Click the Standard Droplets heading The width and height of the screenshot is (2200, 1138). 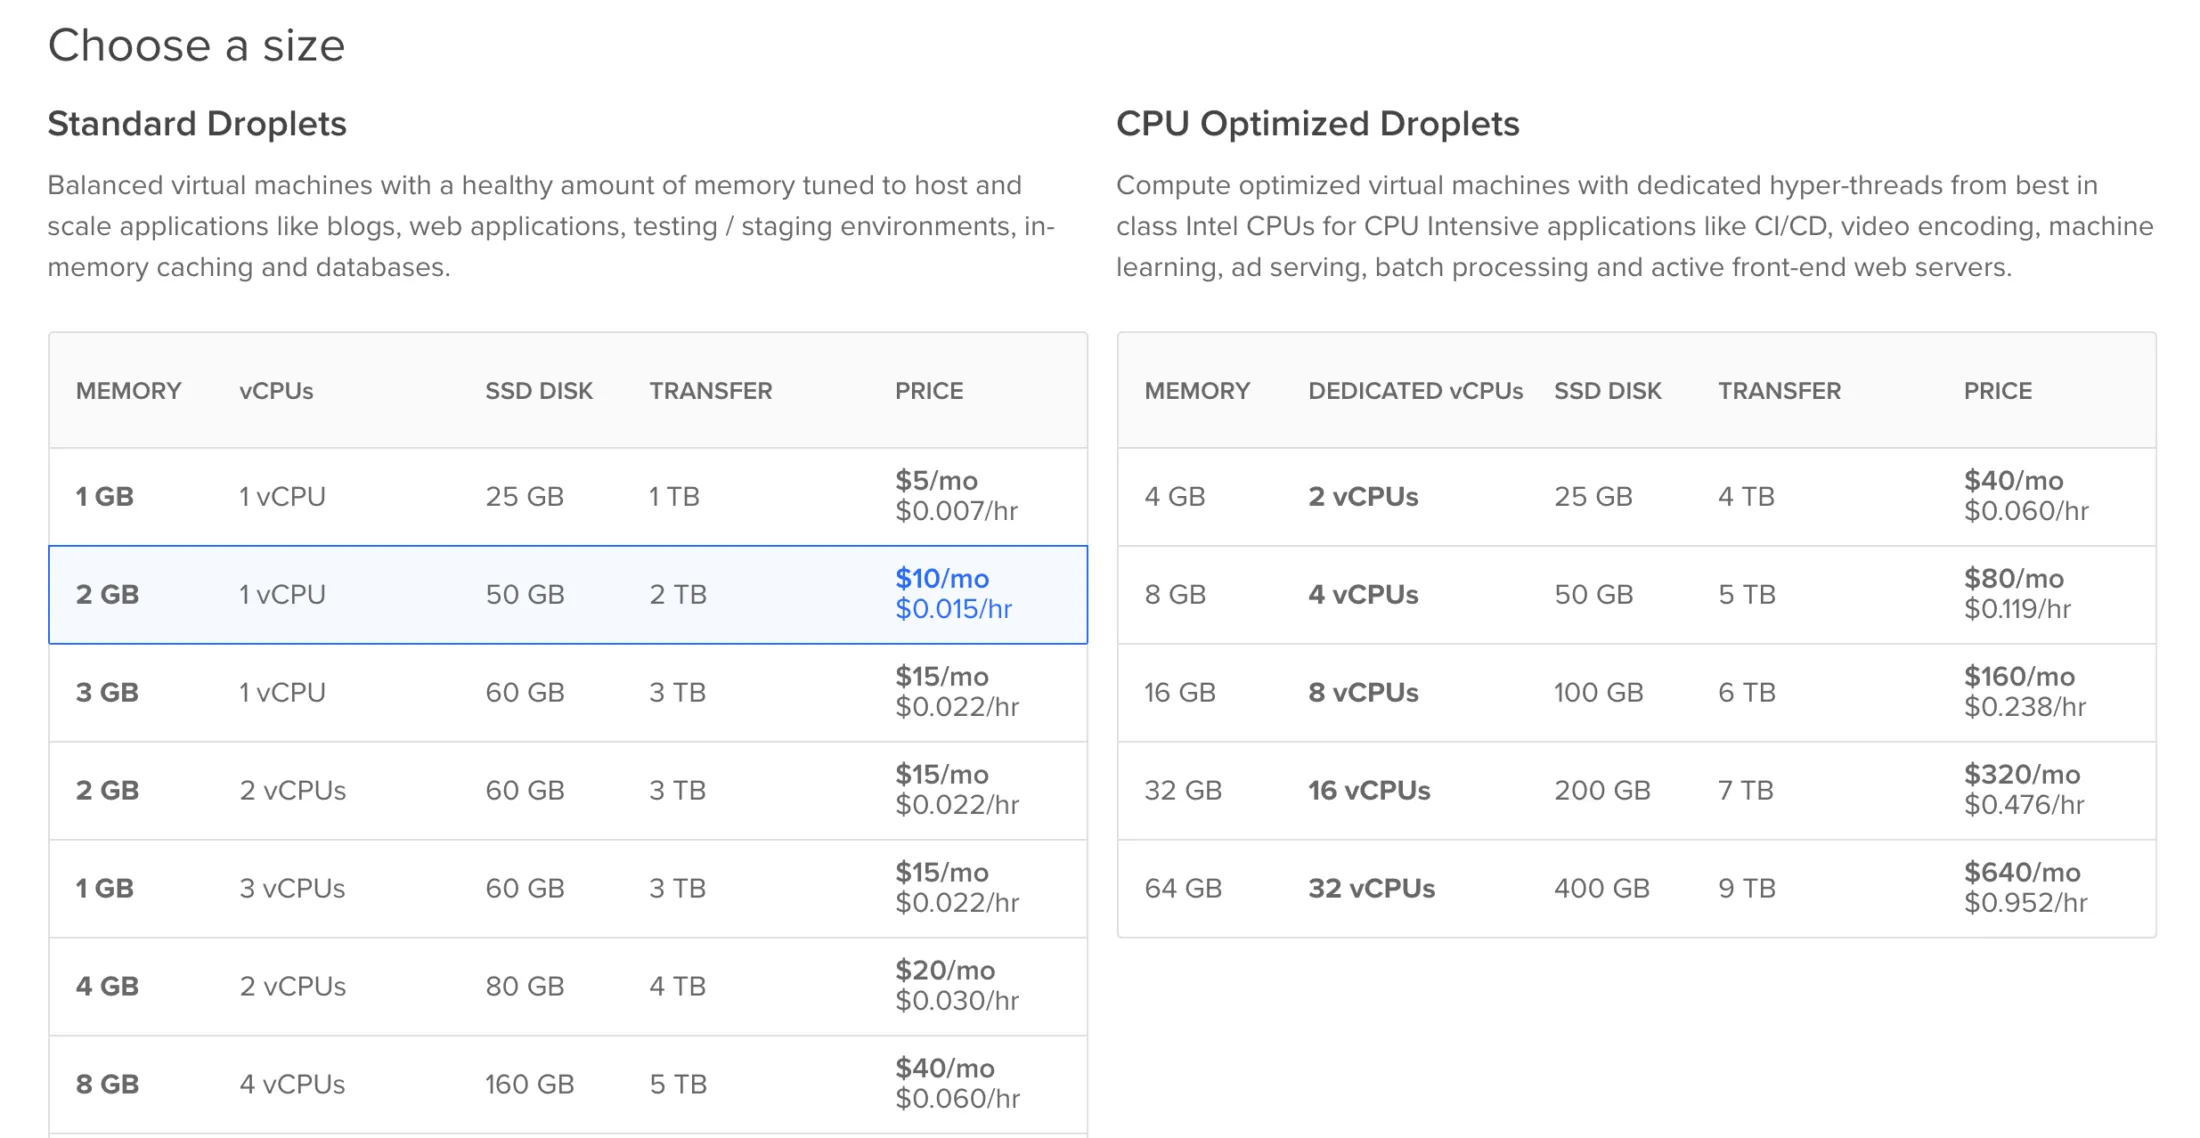point(197,124)
